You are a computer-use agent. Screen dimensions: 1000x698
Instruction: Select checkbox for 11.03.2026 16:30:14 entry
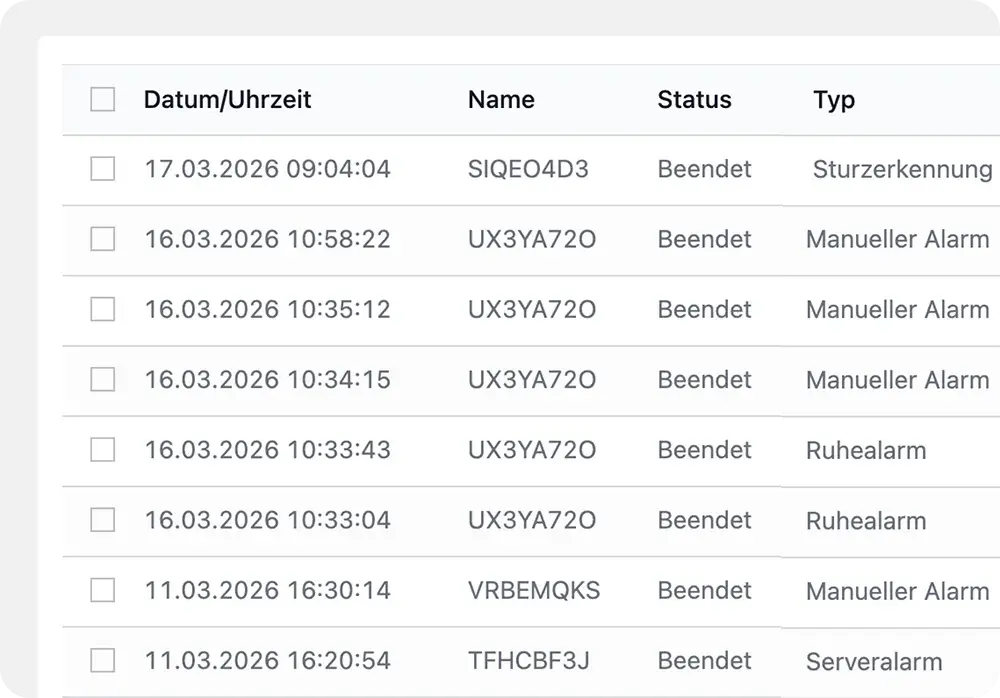pos(103,591)
